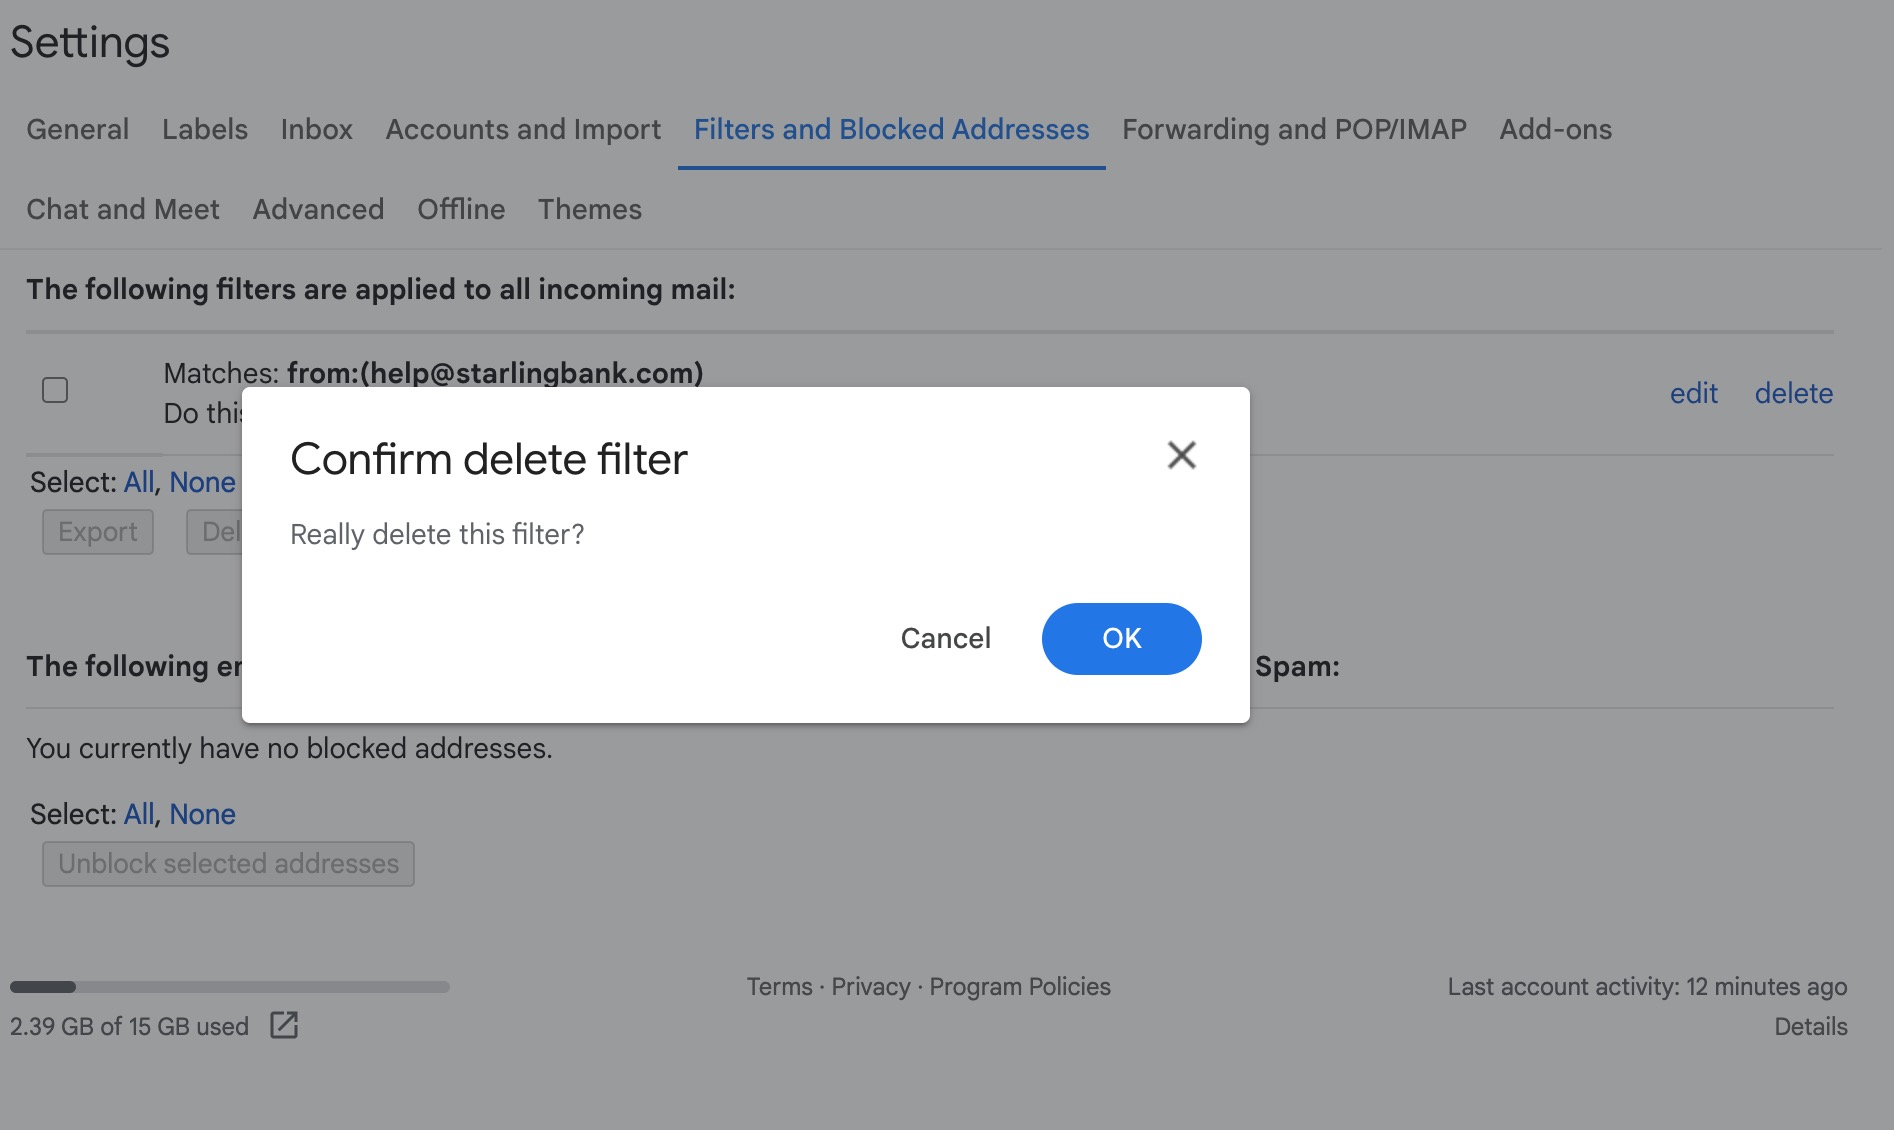Click 'You currently have no blocked addresses.' text
The height and width of the screenshot is (1130, 1894).
289,748
